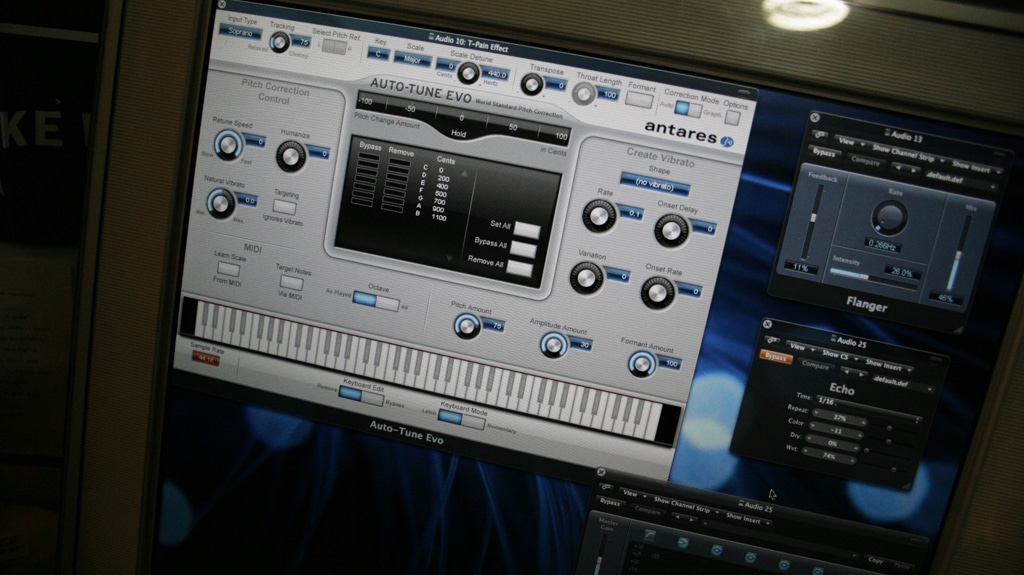
Task: Click the Variation knob
Action: pyautogui.click(x=587, y=277)
